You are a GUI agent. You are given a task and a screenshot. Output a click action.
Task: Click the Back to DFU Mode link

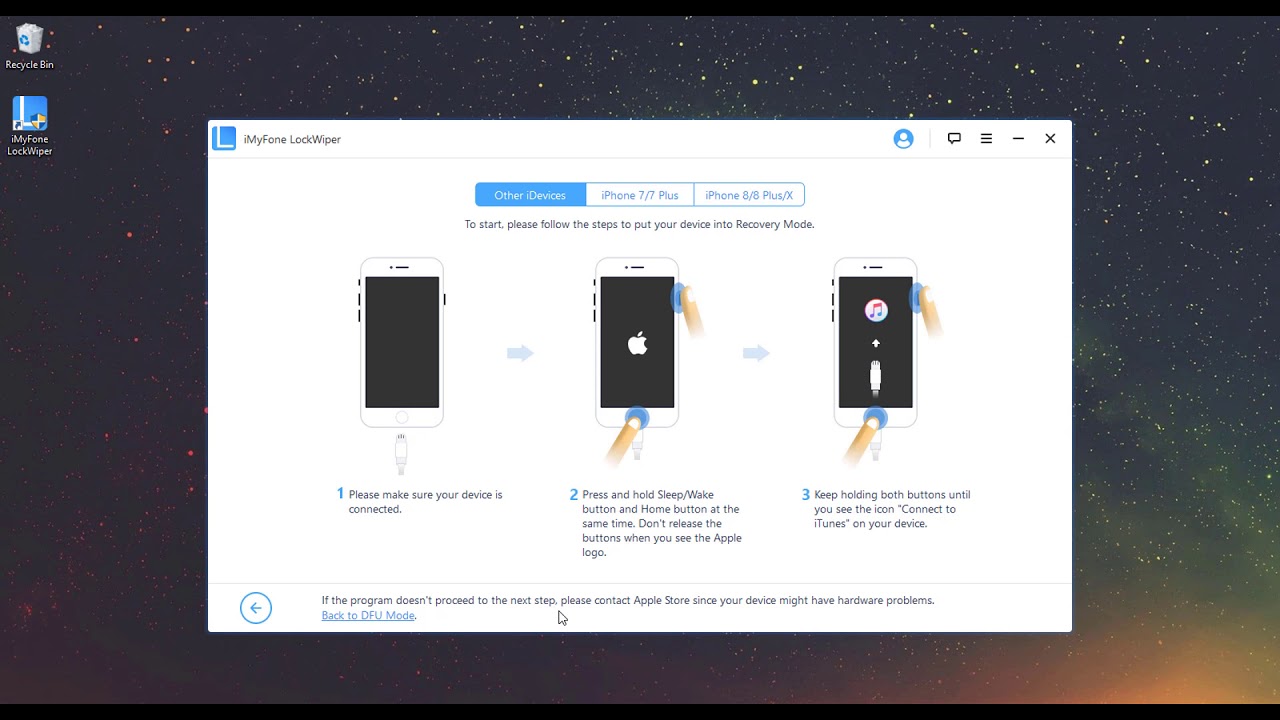point(368,616)
